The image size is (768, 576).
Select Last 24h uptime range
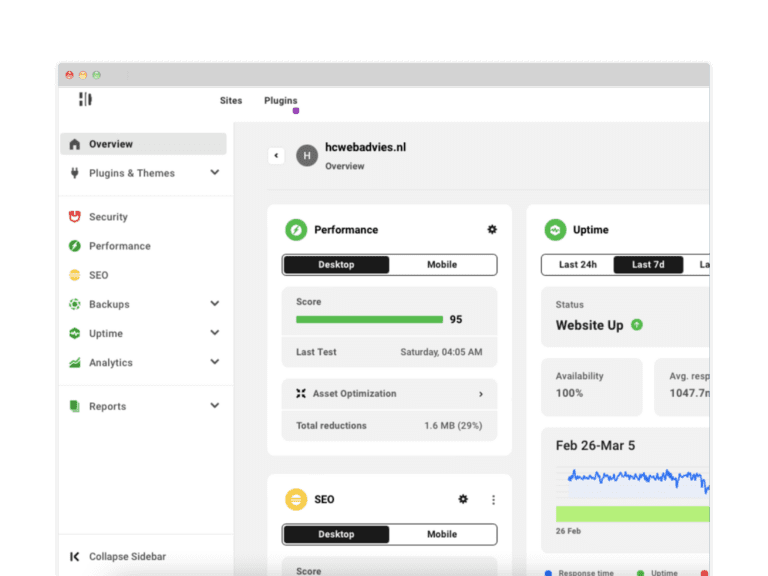pos(578,264)
